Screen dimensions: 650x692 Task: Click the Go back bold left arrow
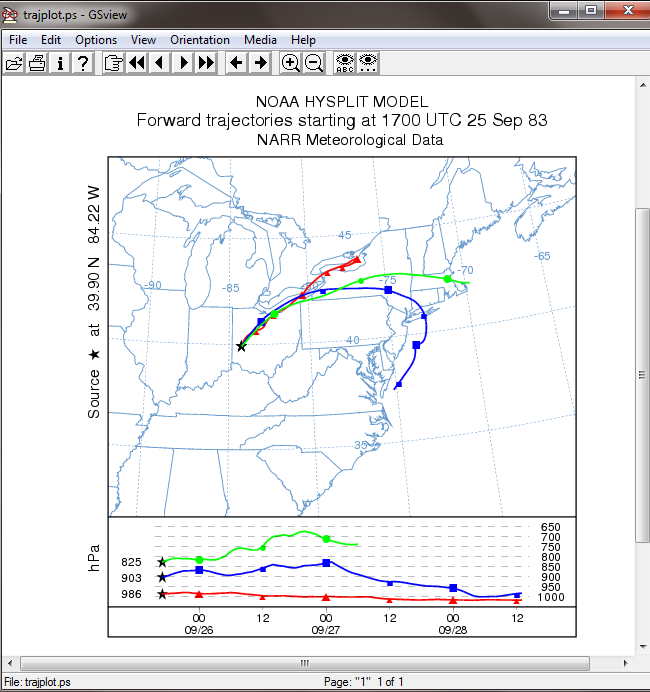coord(237,63)
